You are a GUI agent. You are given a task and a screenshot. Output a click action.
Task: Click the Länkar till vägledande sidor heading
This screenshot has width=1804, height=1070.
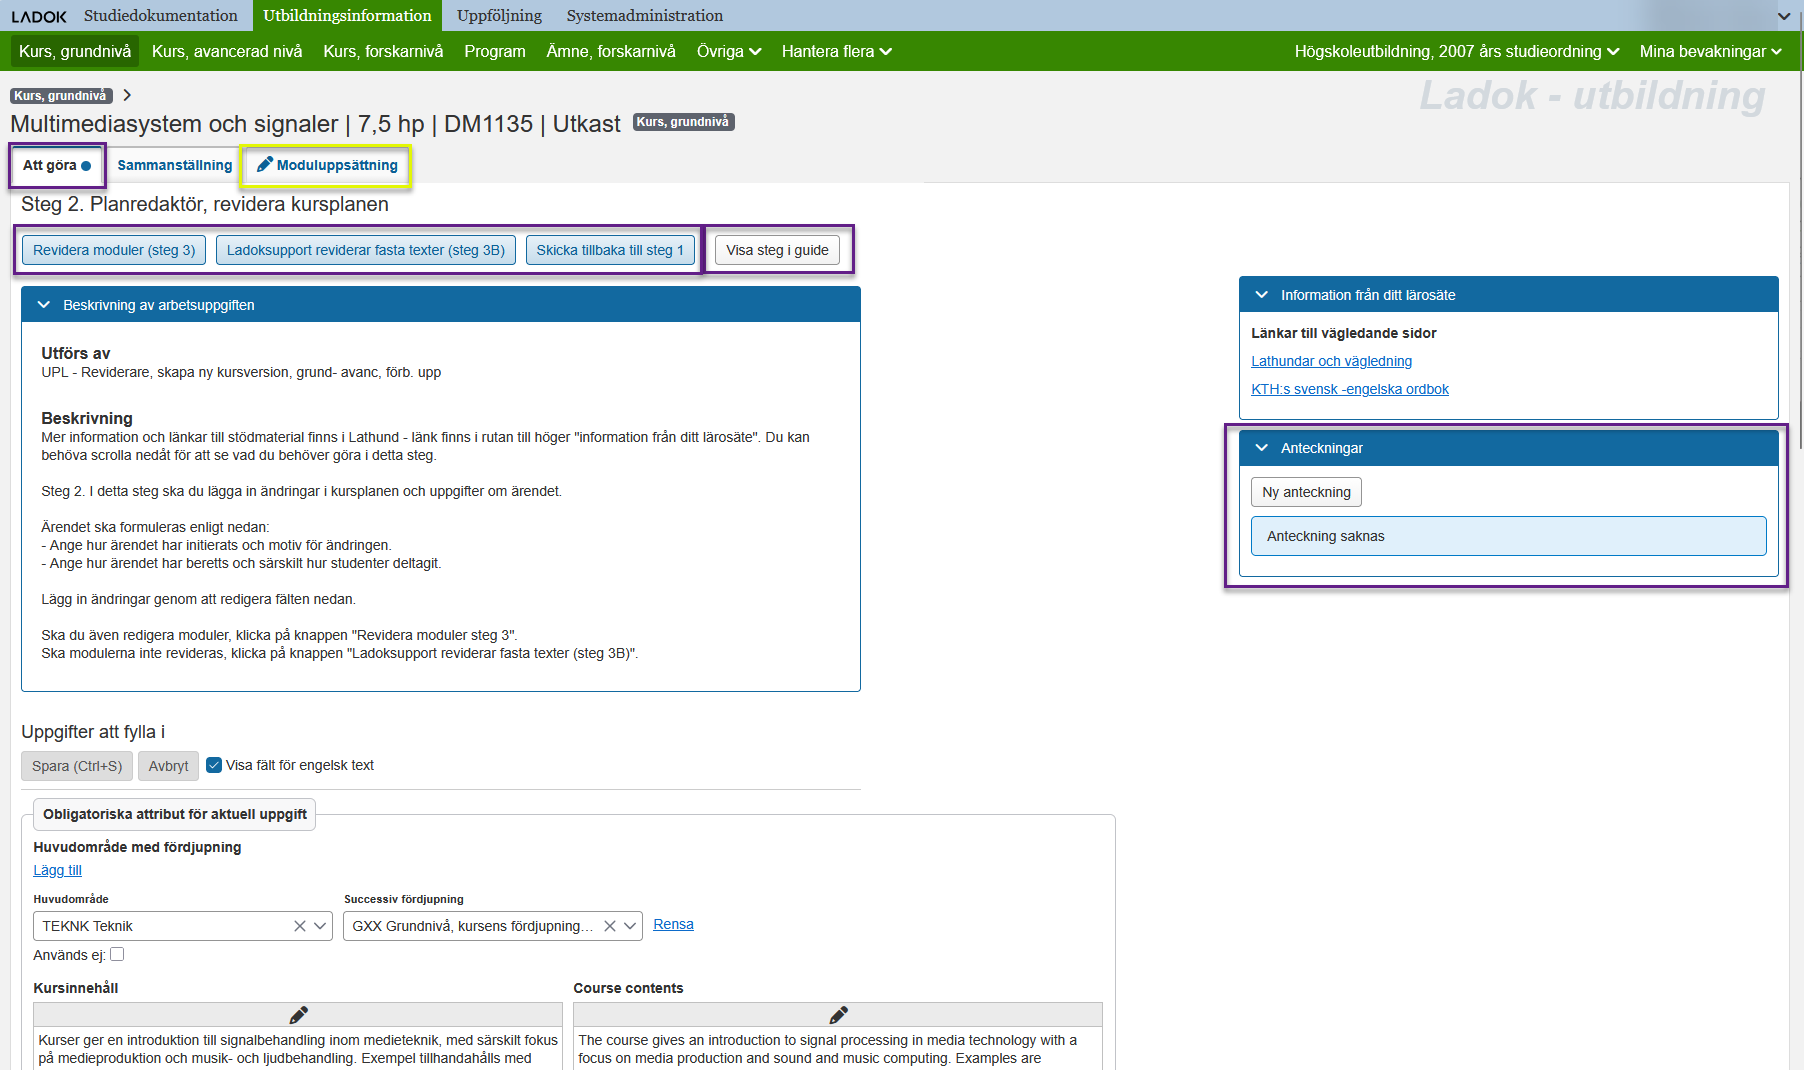(1343, 333)
